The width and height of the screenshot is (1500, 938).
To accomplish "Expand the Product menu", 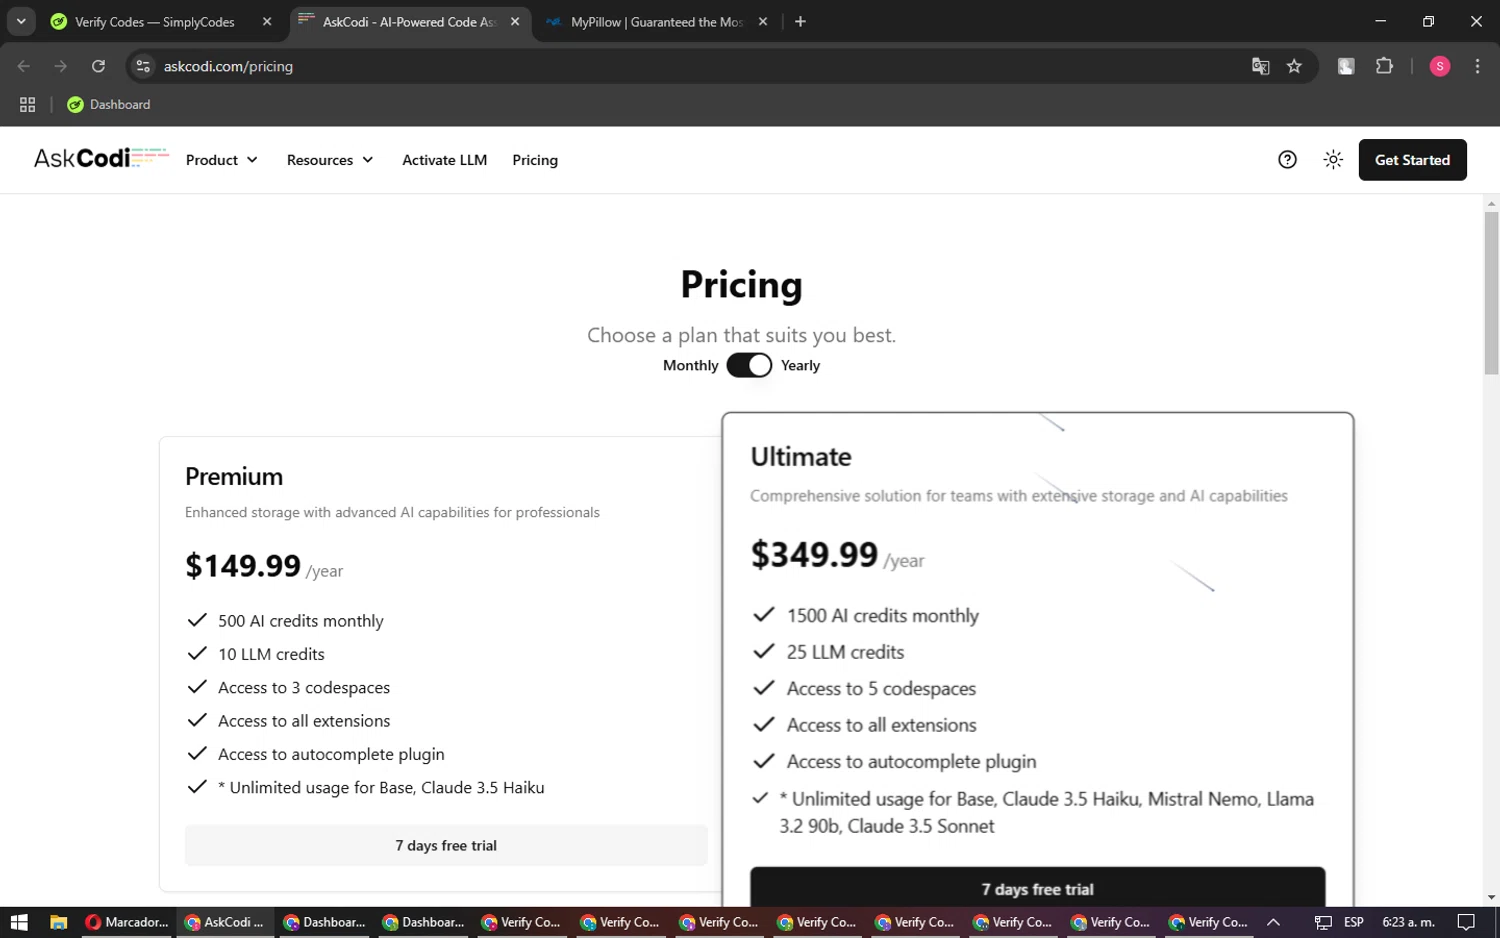I will (222, 160).
